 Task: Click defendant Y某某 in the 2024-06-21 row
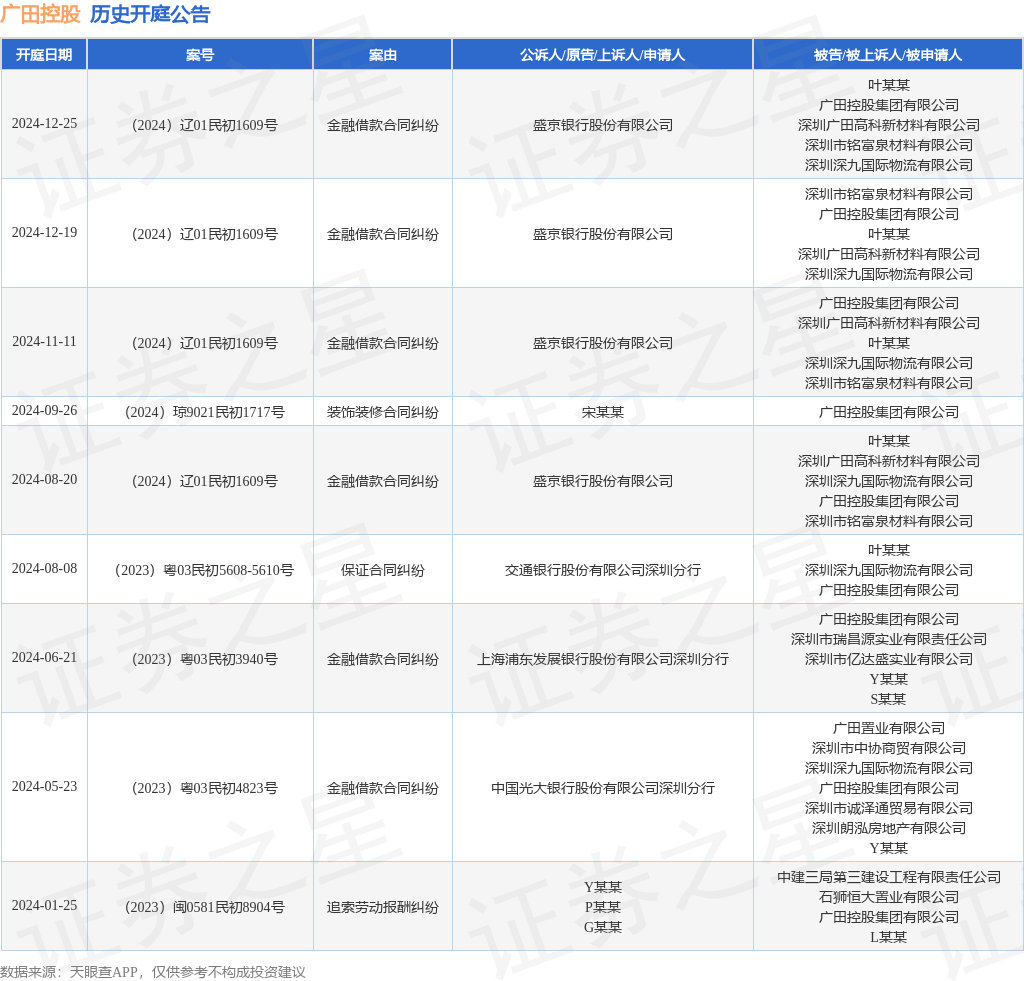click(889, 679)
